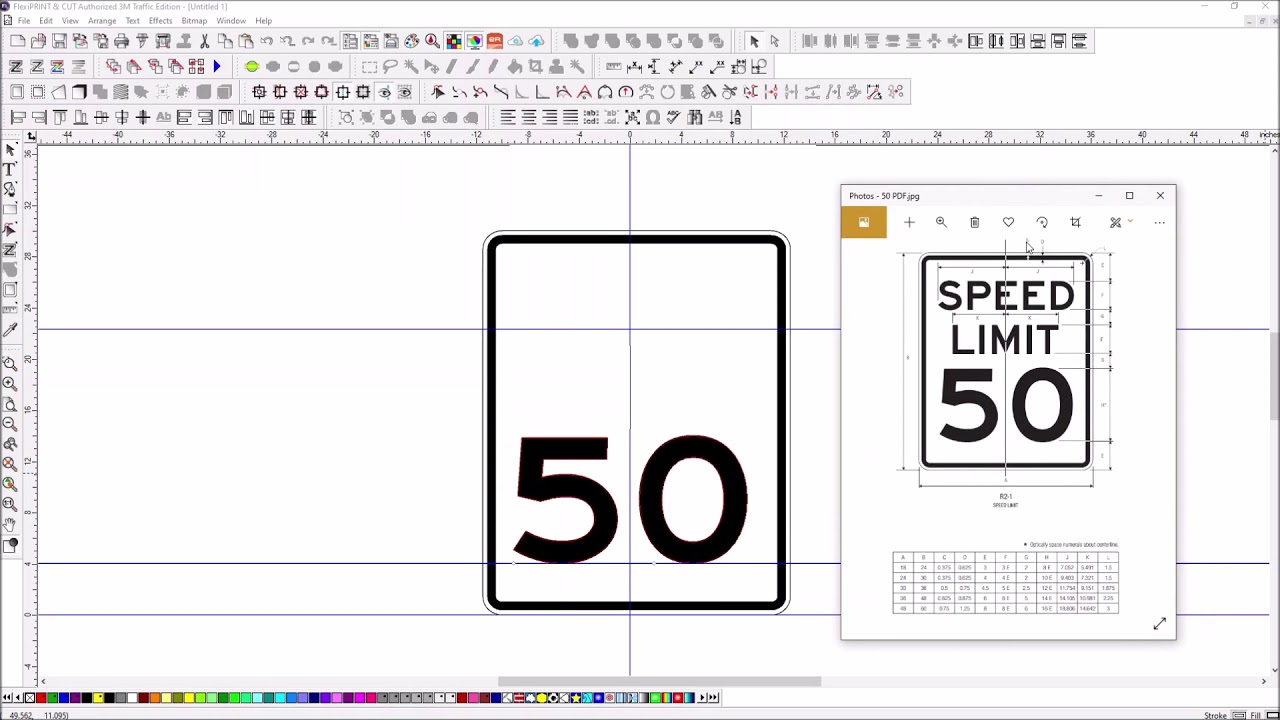Open the Text menu

point(132,20)
